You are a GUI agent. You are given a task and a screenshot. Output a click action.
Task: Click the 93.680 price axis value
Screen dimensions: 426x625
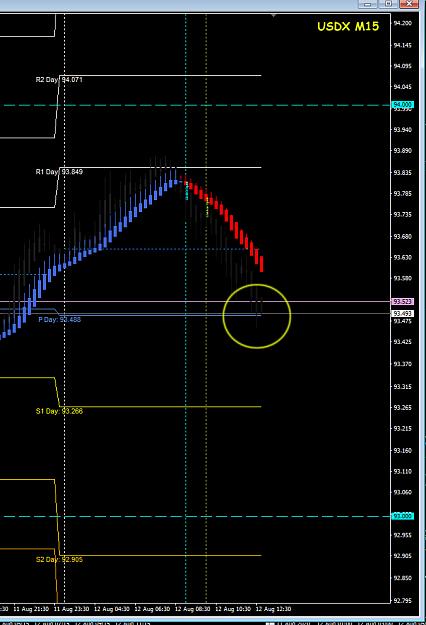coord(402,236)
